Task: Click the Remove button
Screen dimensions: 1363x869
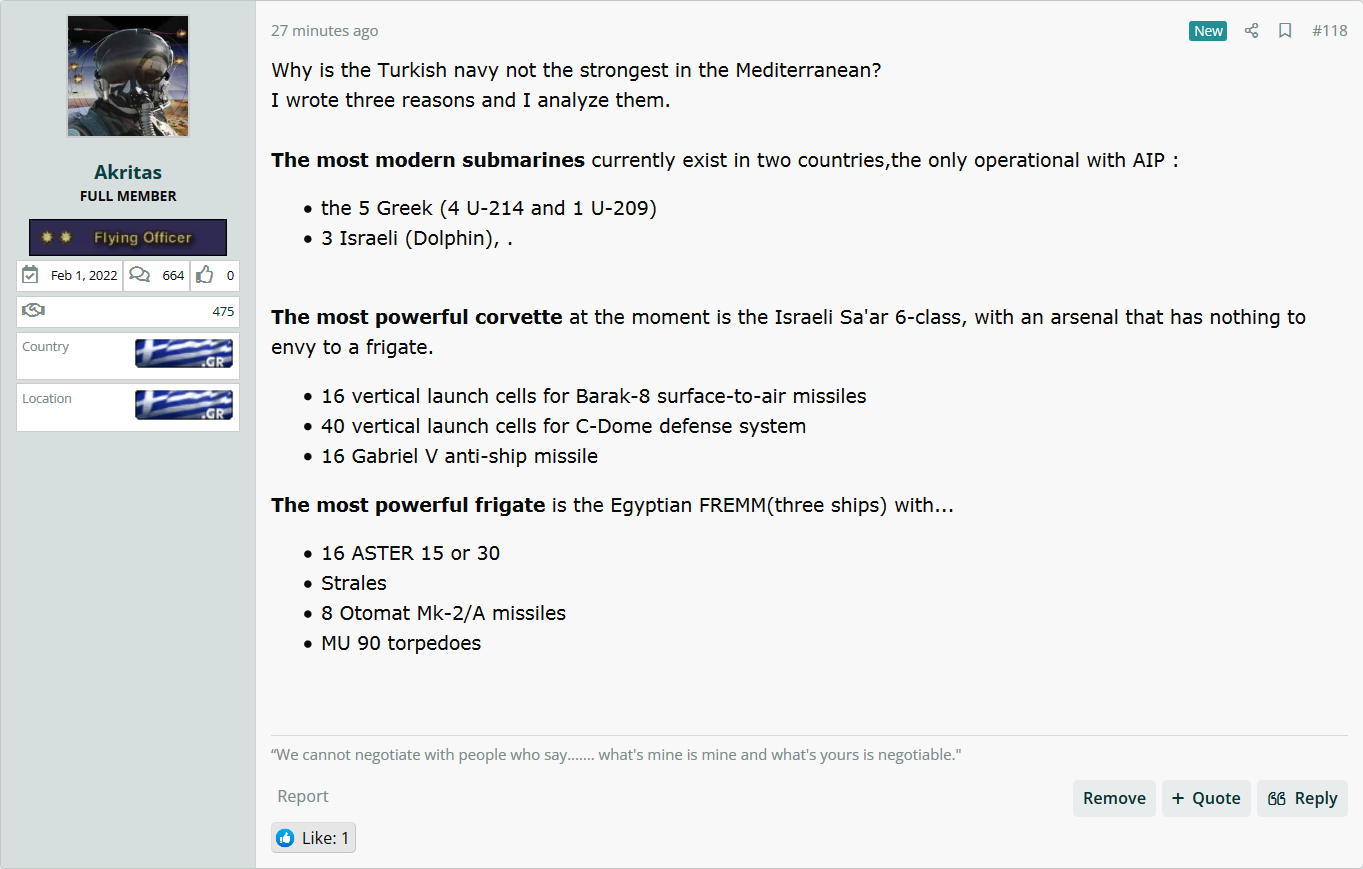Action: [1114, 798]
